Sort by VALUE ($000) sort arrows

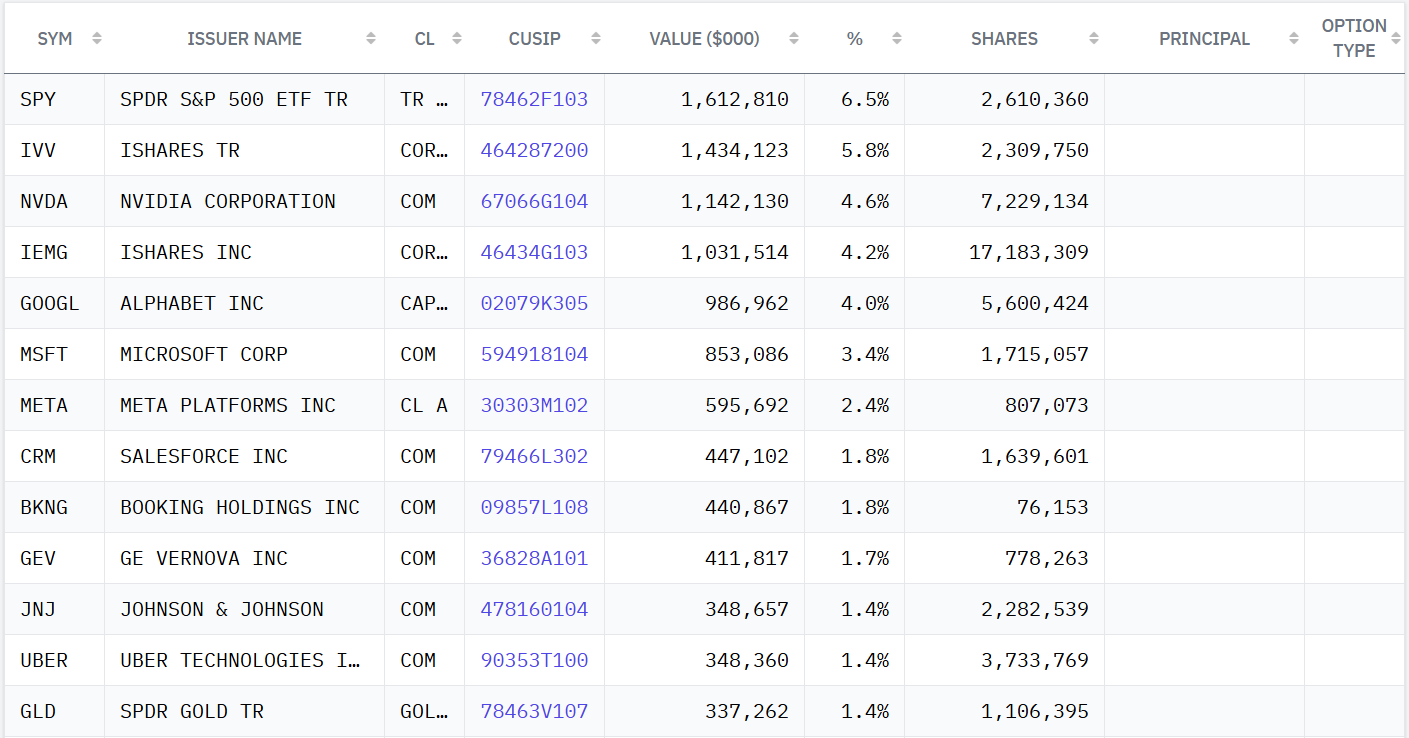point(794,39)
